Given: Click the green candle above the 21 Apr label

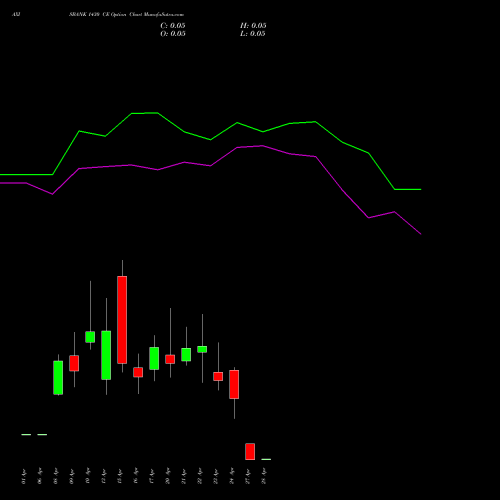Looking at the screenshot, I should (x=186, y=355).
